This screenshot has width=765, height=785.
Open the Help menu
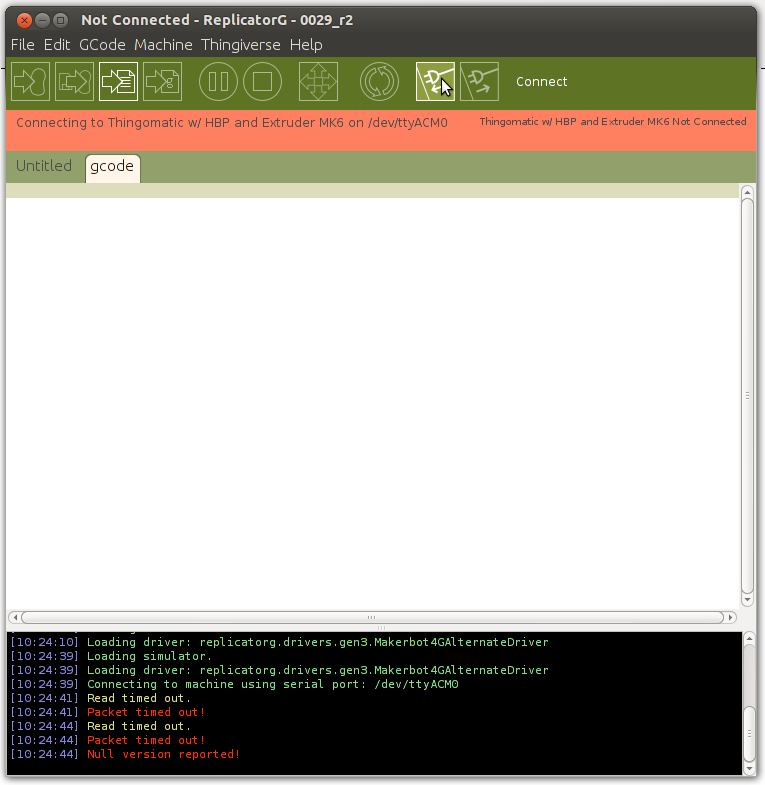(x=306, y=45)
